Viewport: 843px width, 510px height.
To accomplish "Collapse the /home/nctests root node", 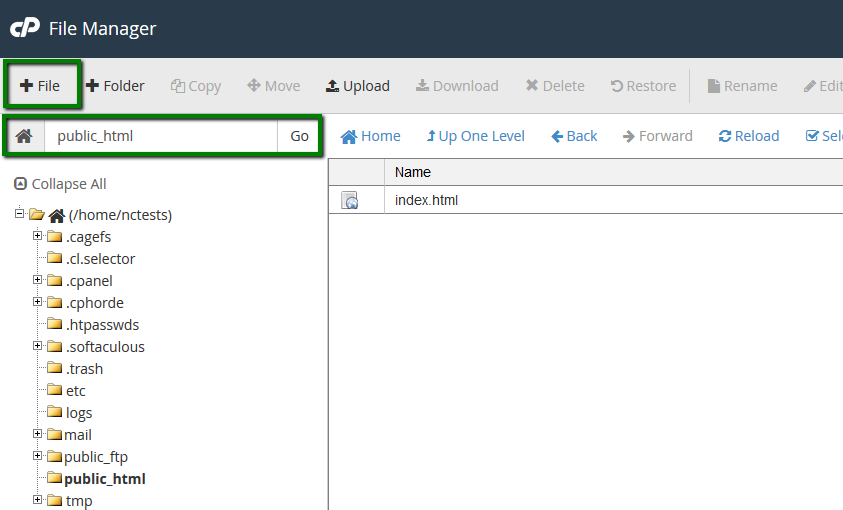I will pos(19,214).
